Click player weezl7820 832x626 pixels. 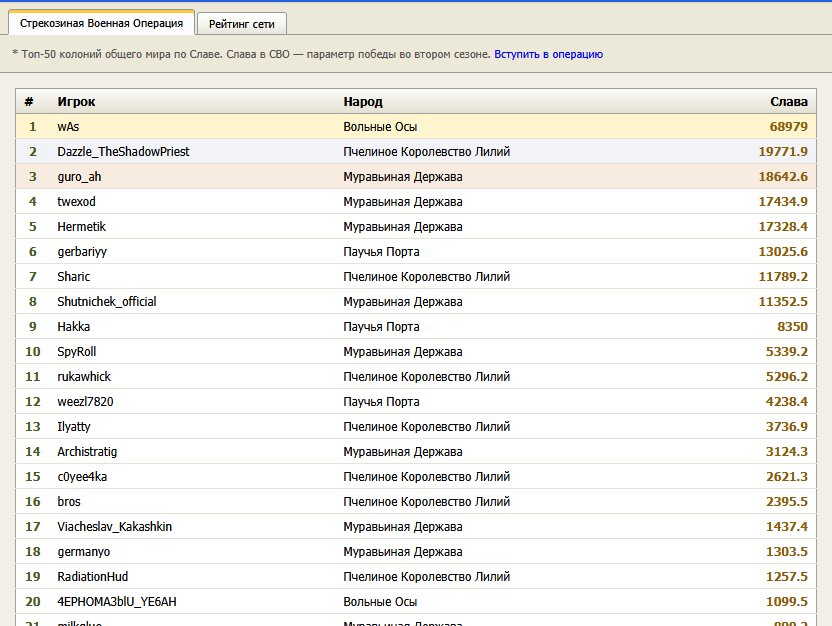click(x=85, y=402)
